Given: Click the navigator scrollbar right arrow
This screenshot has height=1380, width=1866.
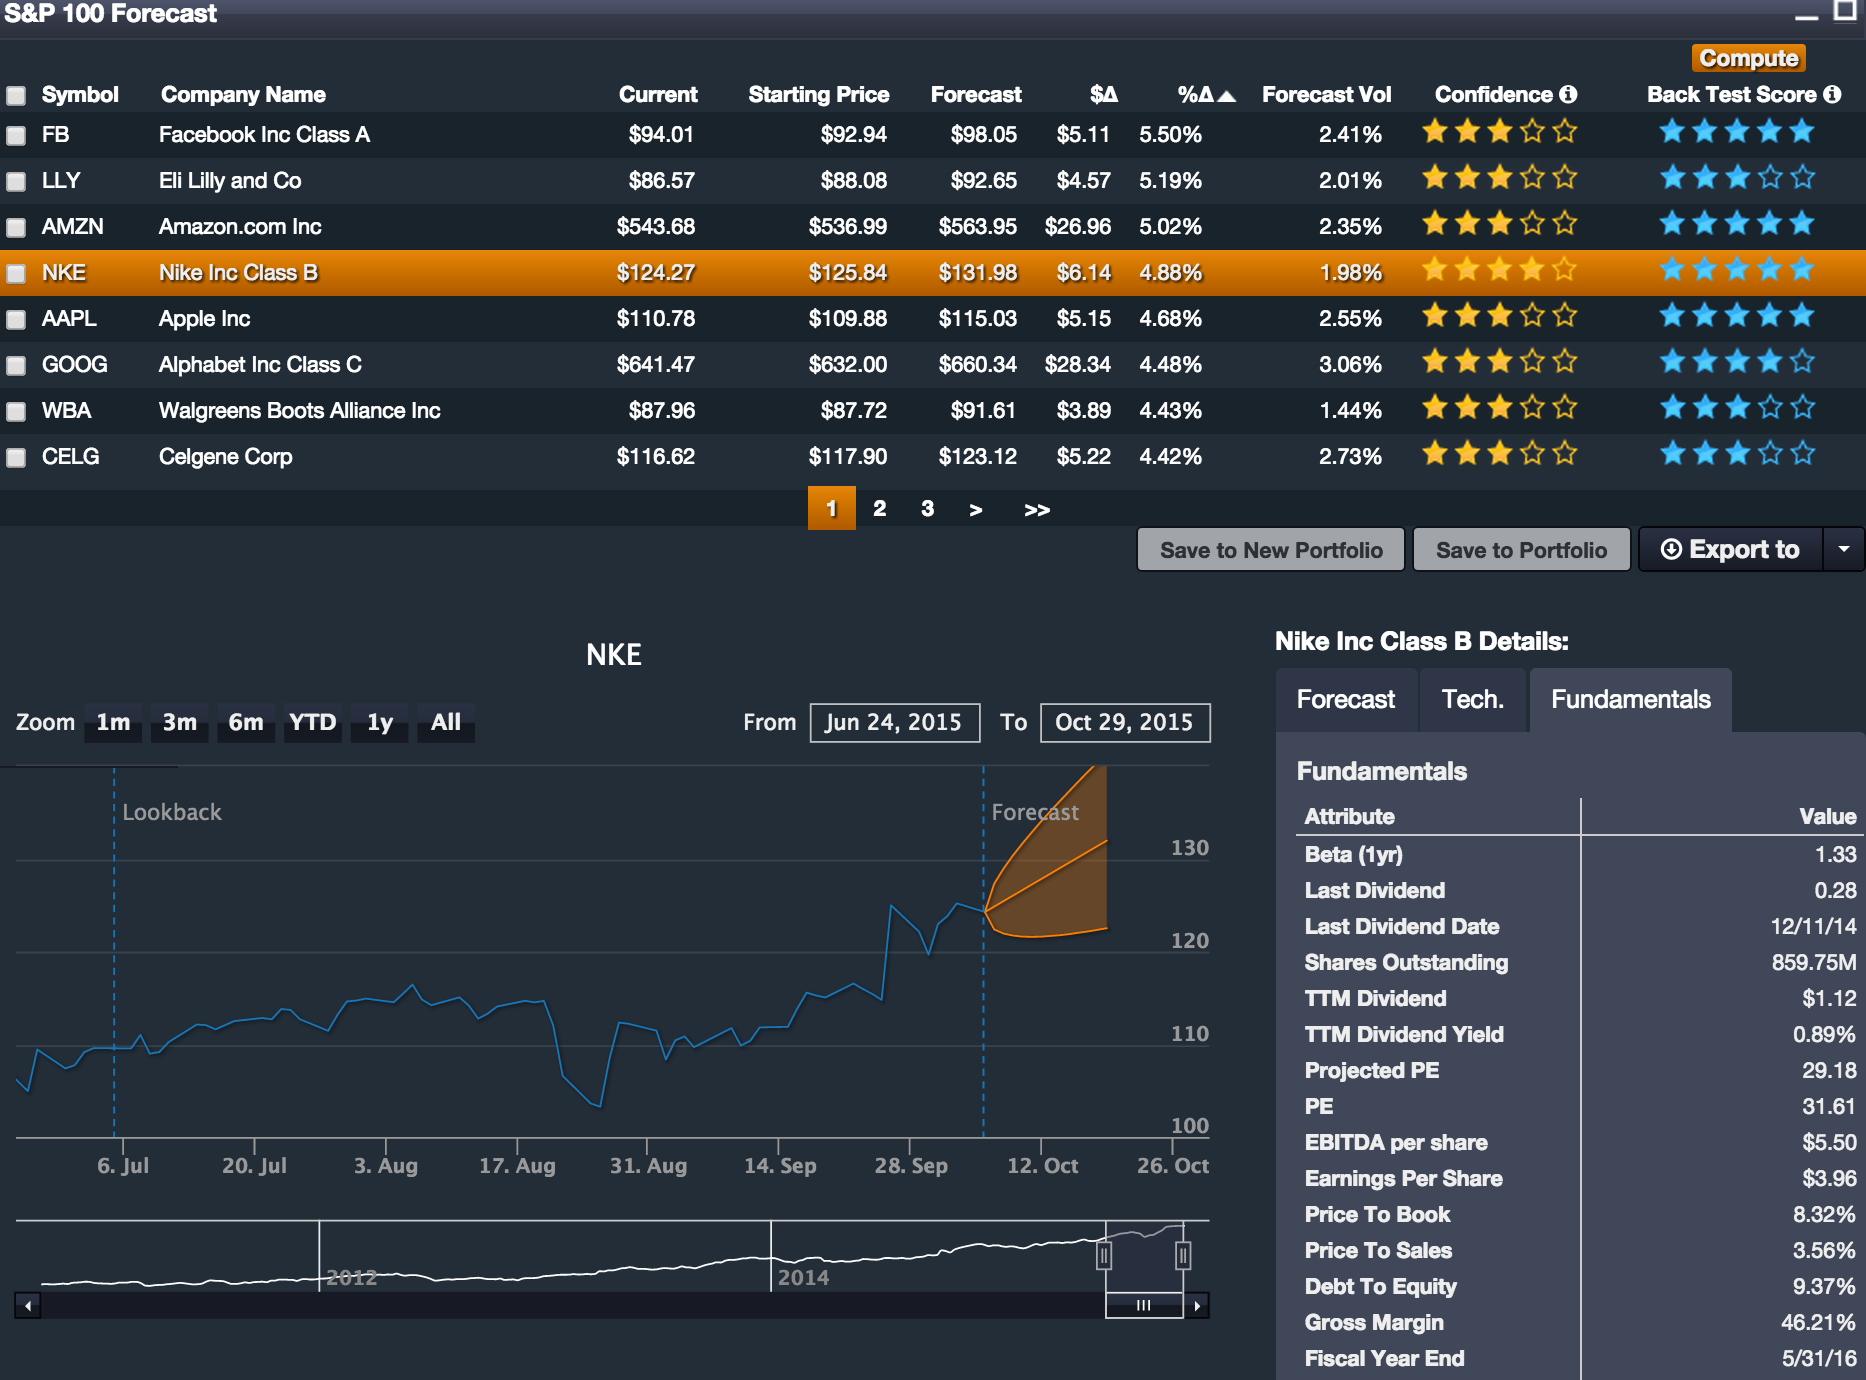Looking at the screenshot, I should coord(1197,1305).
